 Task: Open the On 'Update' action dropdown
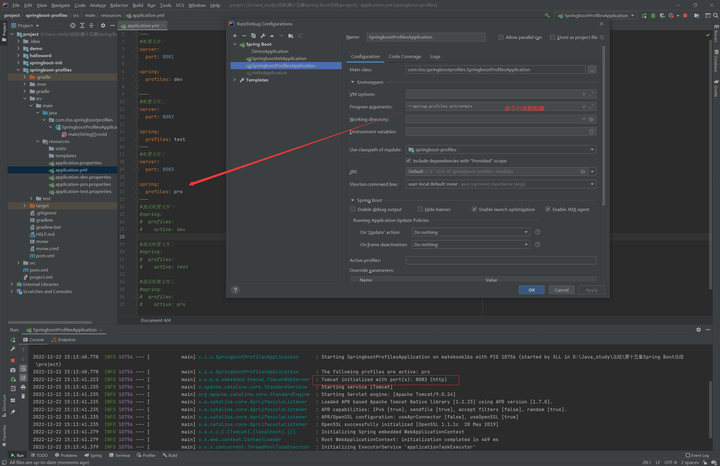[470, 232]
